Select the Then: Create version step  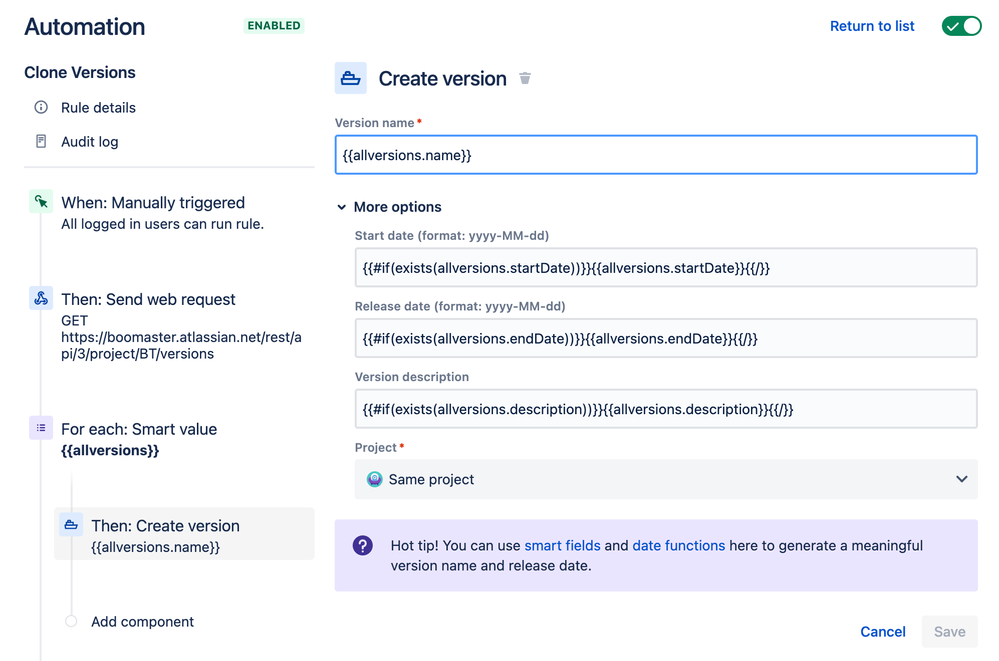tap(165, 526)
